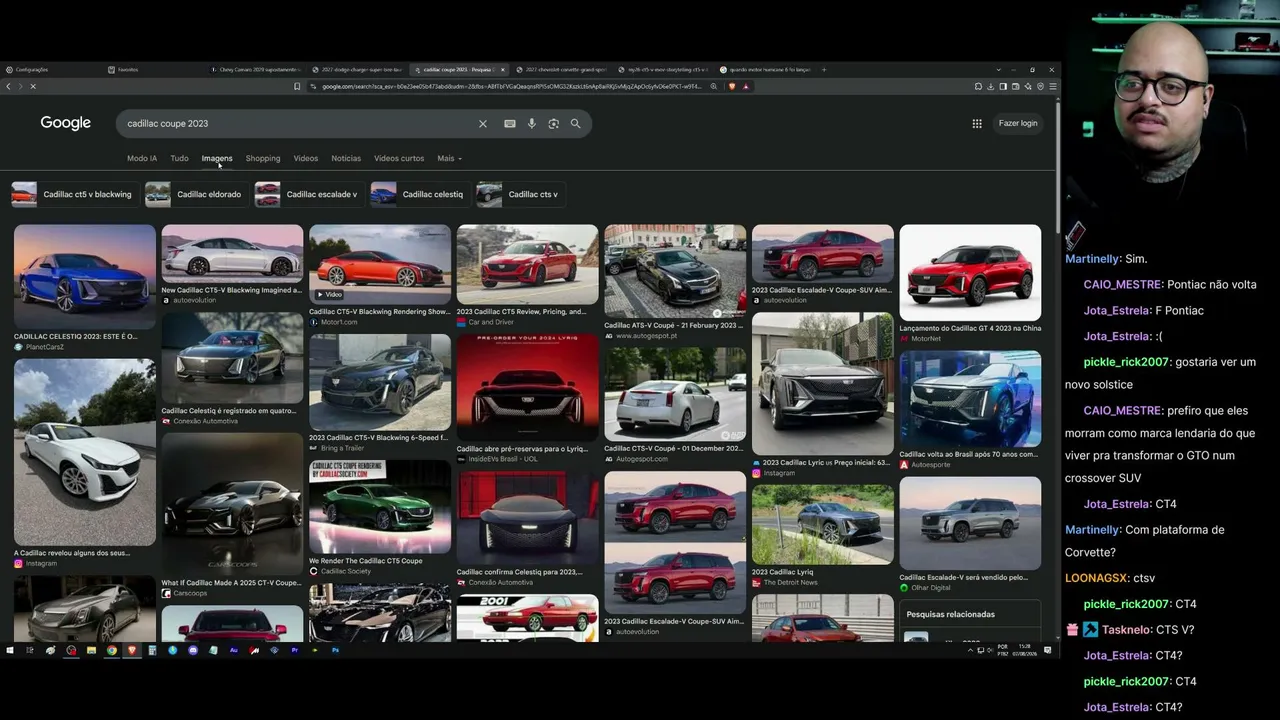Open the Cadillac CTS-V Coupé 01 December image

pos(675,394)
